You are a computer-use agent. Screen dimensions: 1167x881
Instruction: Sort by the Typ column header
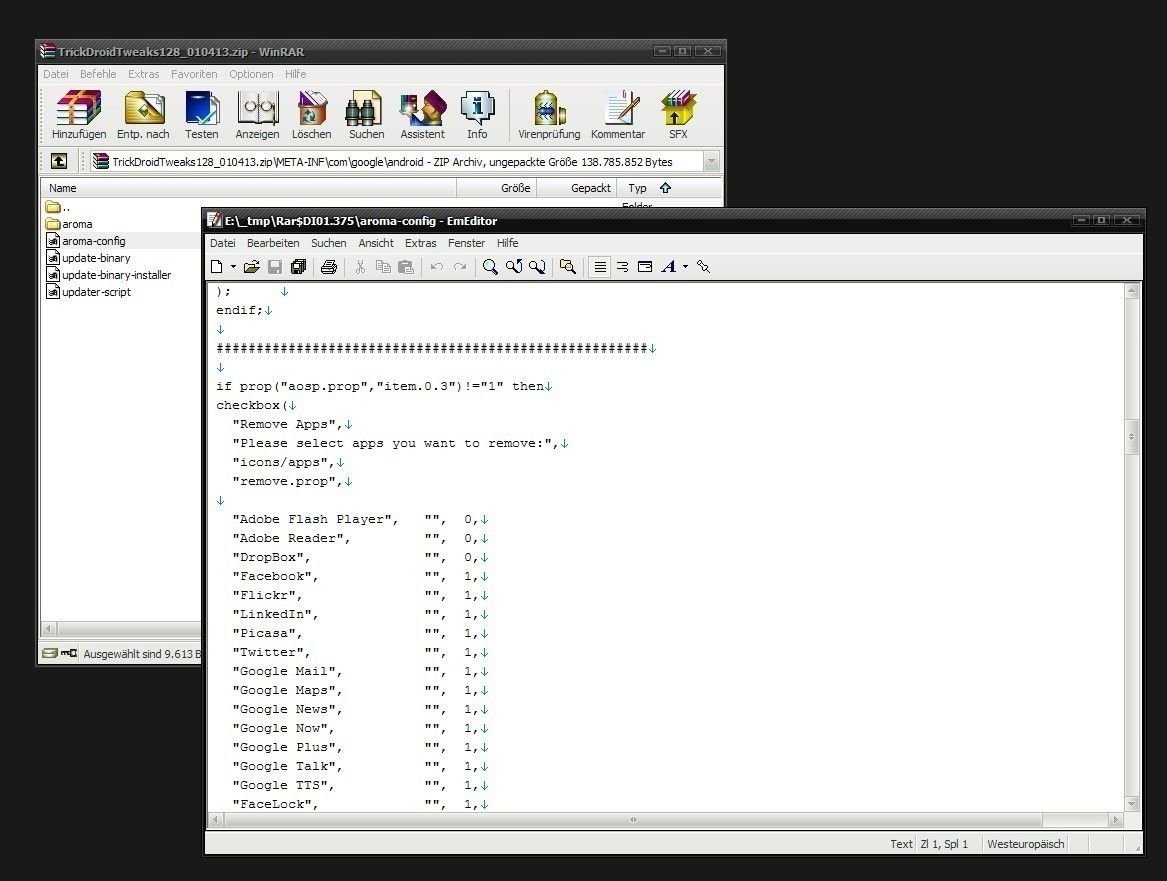tap(670, 188)
